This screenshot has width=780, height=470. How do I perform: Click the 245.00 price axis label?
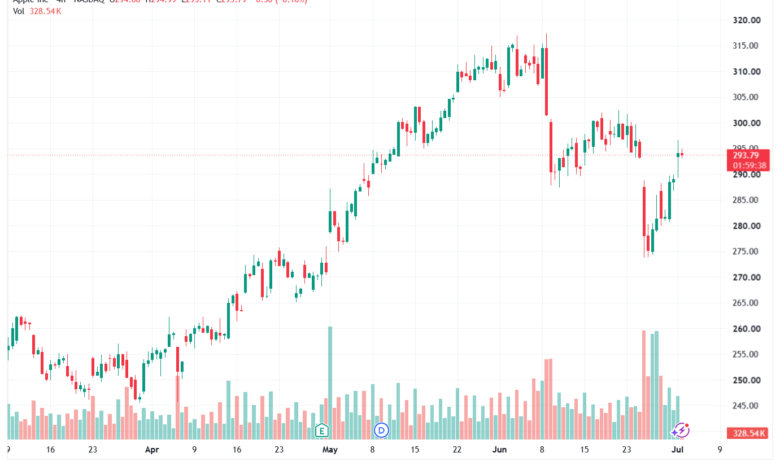click(x=747, y=406)
